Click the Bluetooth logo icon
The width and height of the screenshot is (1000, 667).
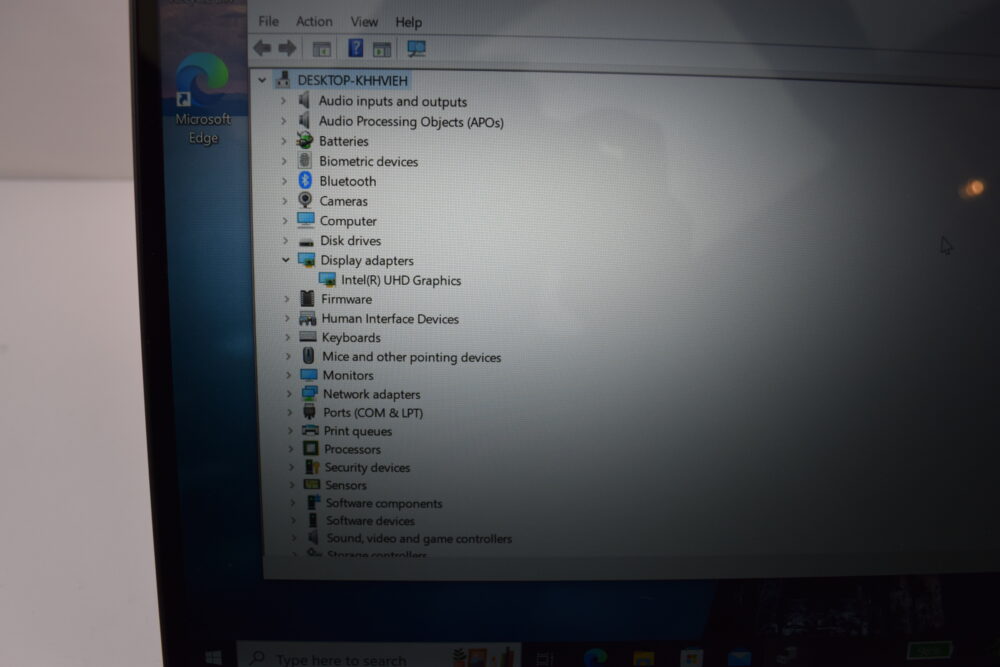(x=305, y=180)
